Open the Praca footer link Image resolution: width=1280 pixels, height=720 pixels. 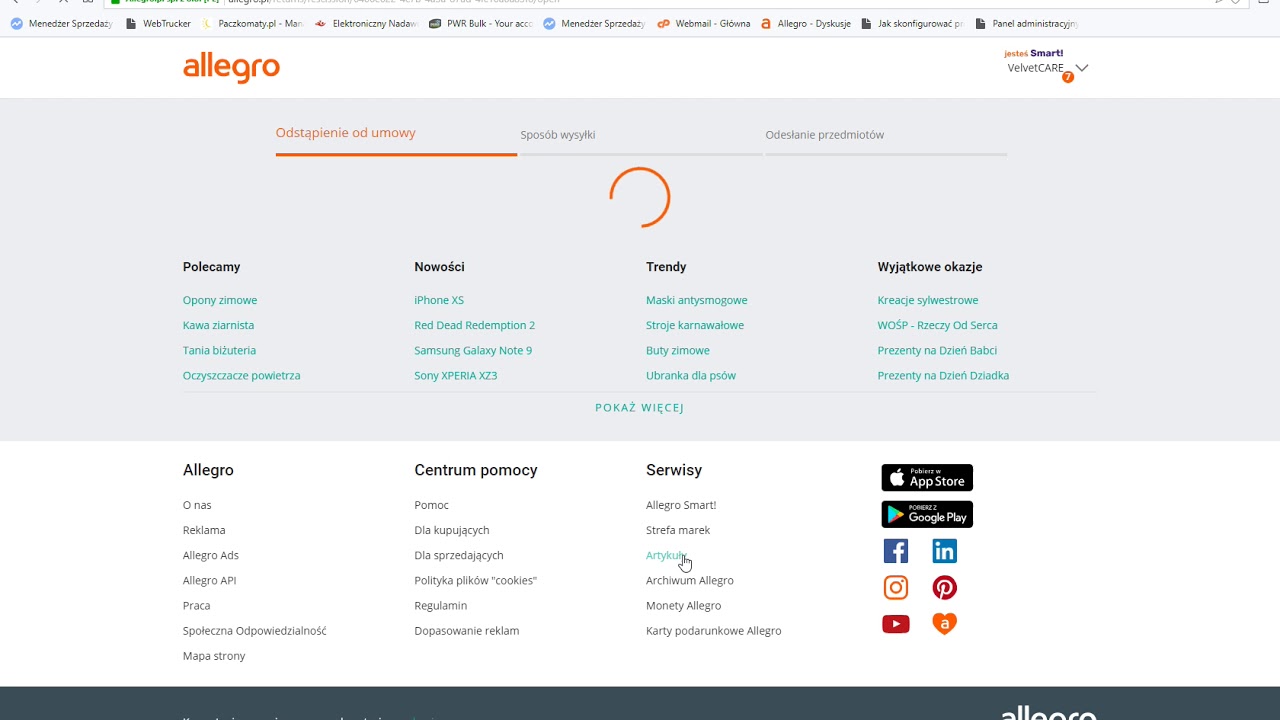(196, 605)
